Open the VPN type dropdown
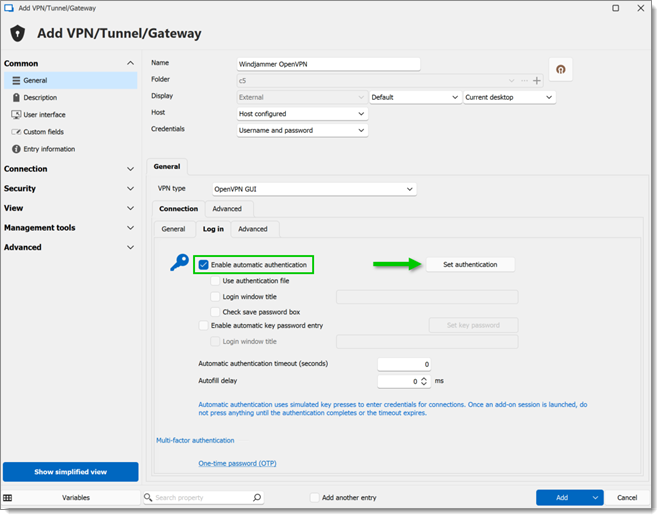 [x=314, y=190]
